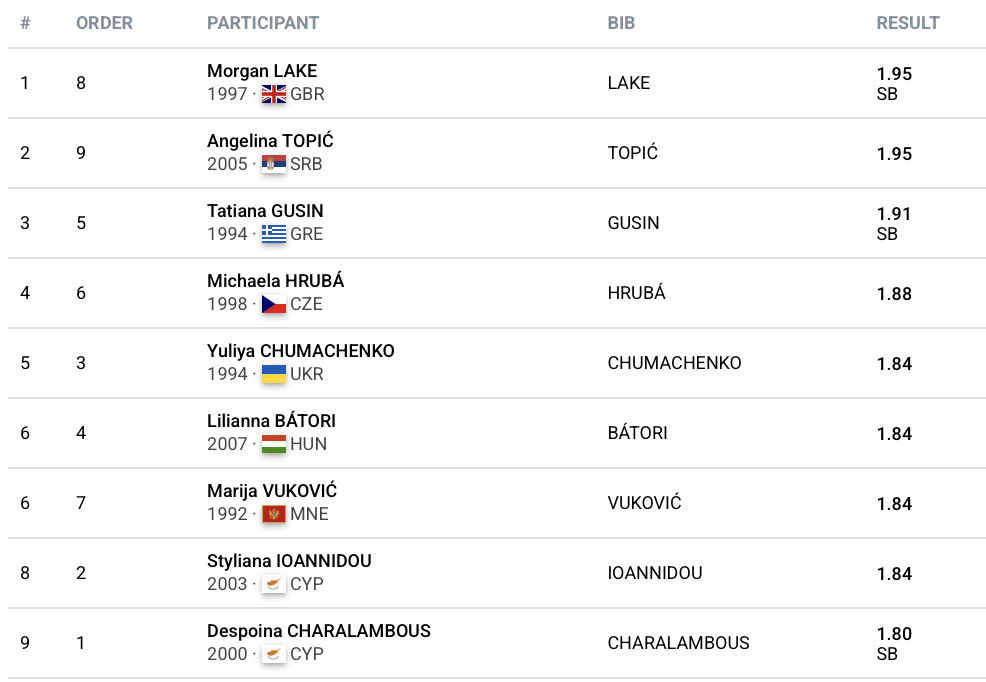Click the # rank column header

click(x=25, y=23)
